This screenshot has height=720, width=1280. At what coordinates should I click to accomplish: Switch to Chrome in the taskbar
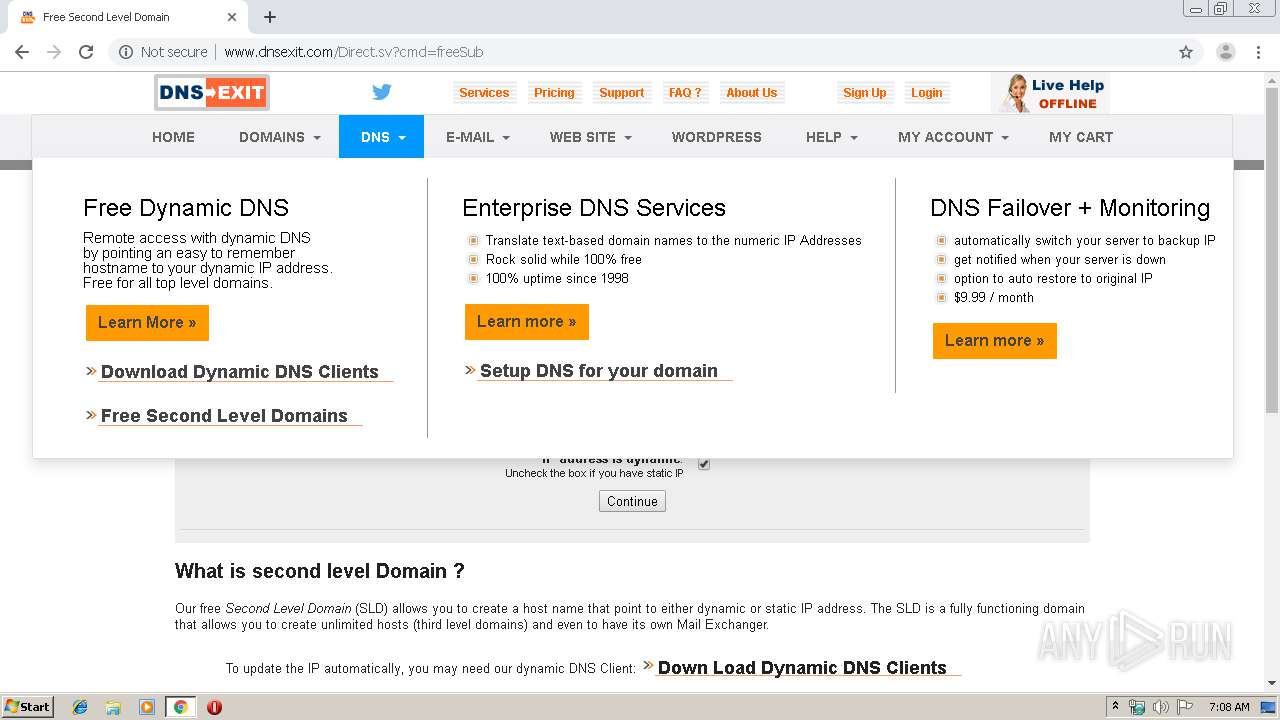(x=180, y=707)
